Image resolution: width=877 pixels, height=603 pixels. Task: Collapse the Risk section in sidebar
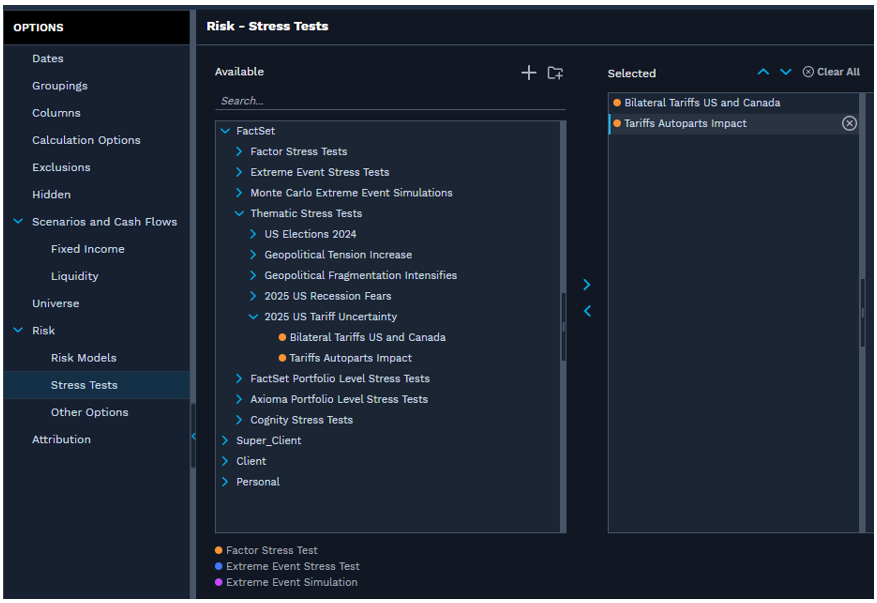18,331
